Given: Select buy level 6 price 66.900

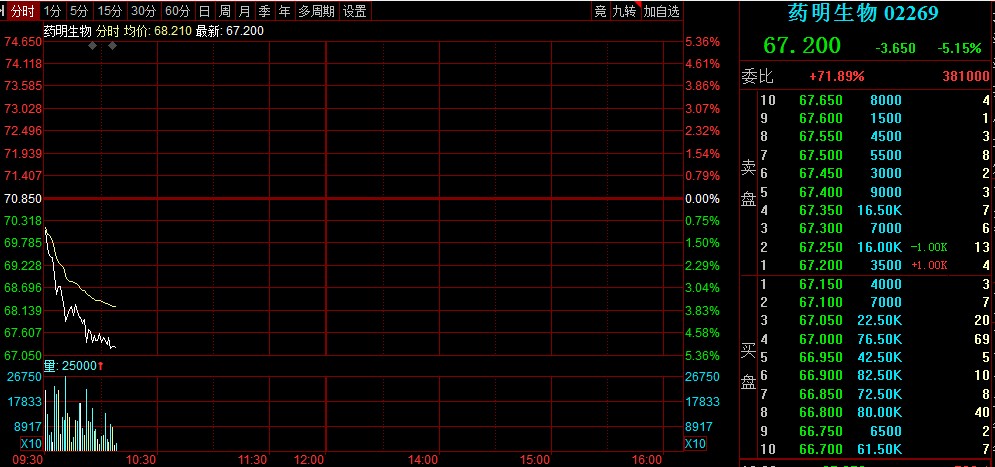Looking at the screenshot, I should [820, 376].
